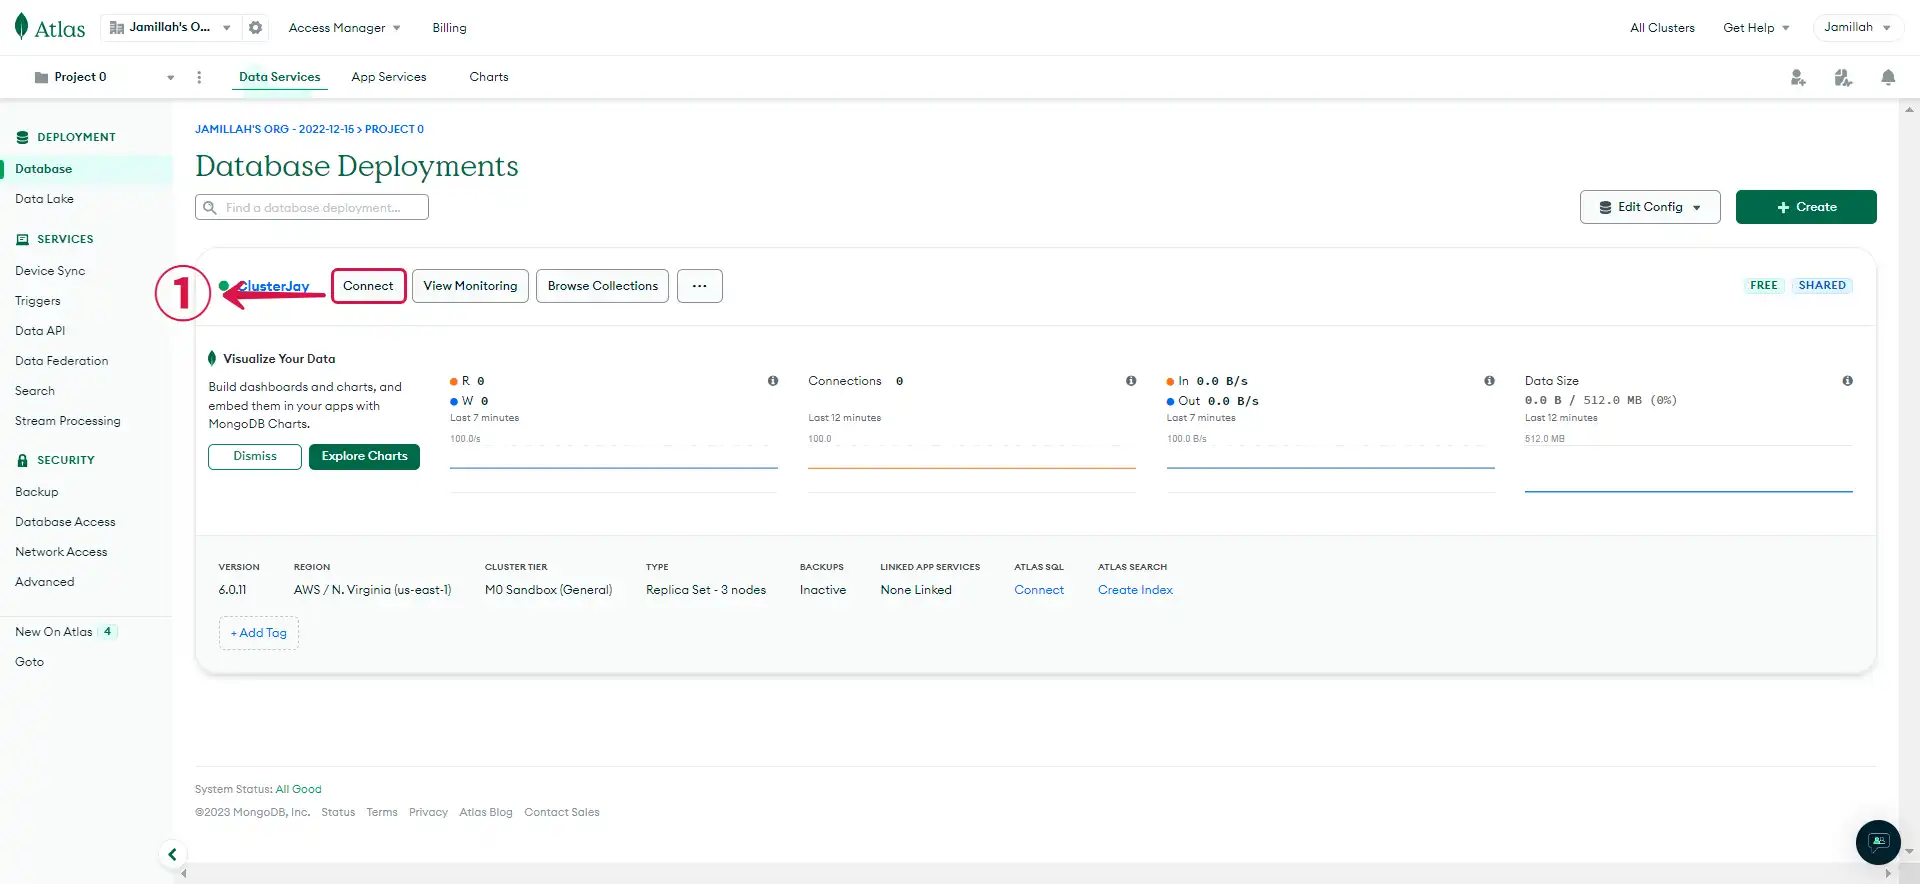
Task: Collapse the left sidebar with the chevron
Action: point(172,854)
